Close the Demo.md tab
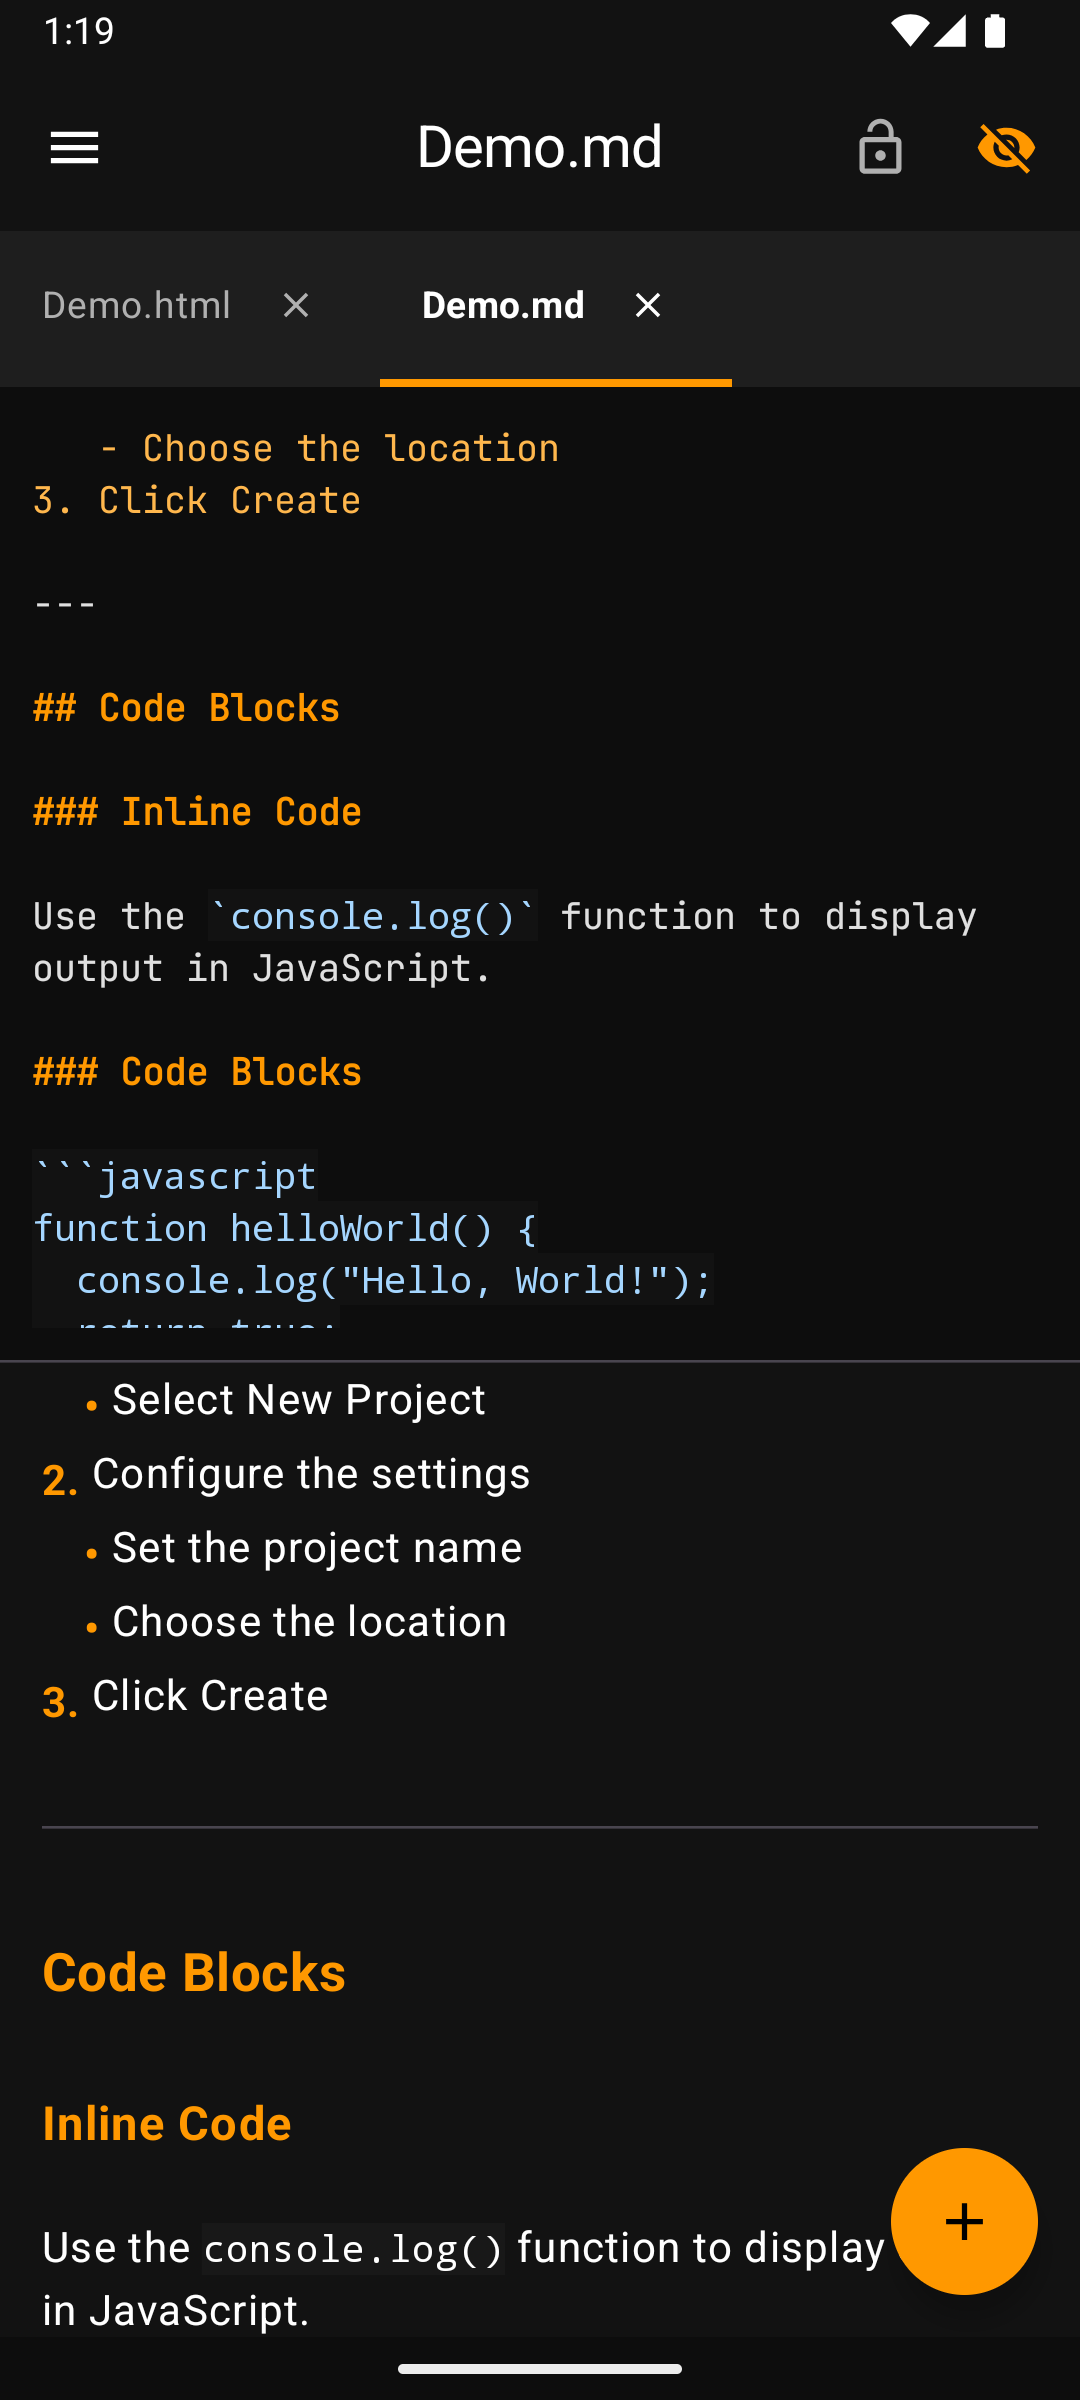The width and height of the screenshot is (1080, 2400). [647, 306]
